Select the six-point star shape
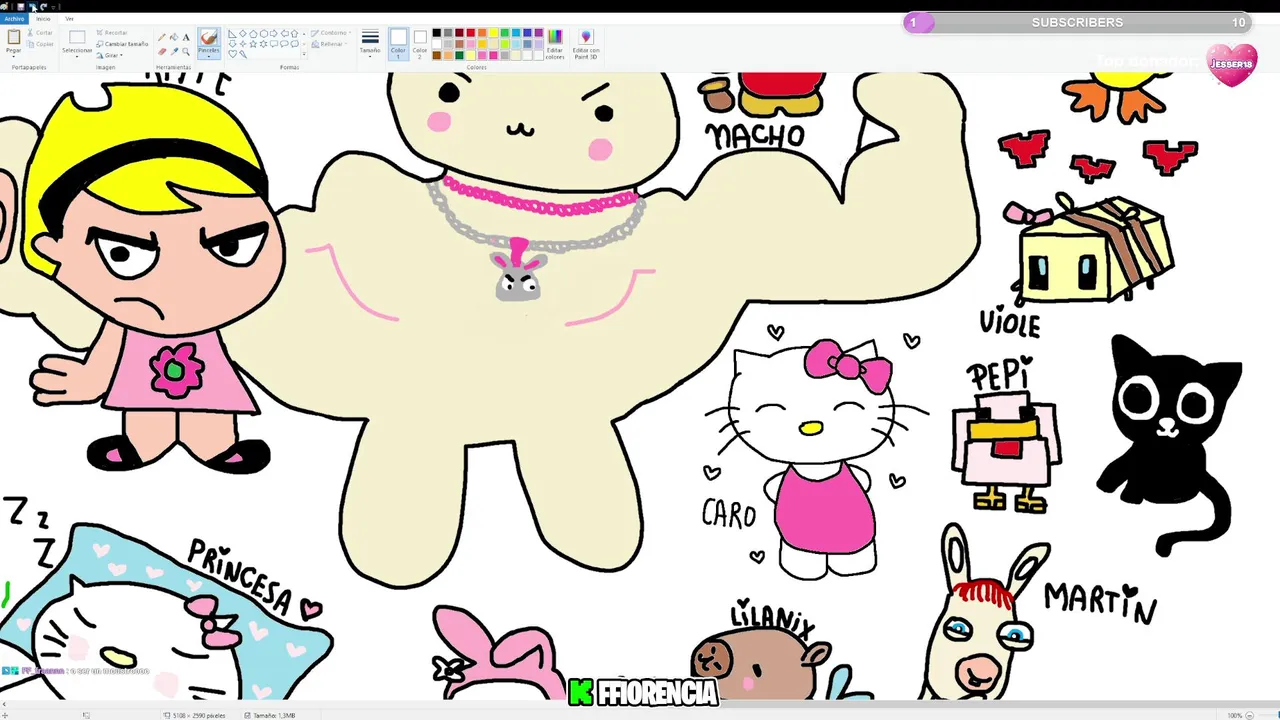The image size is (1280, 720). coord(264,44)
